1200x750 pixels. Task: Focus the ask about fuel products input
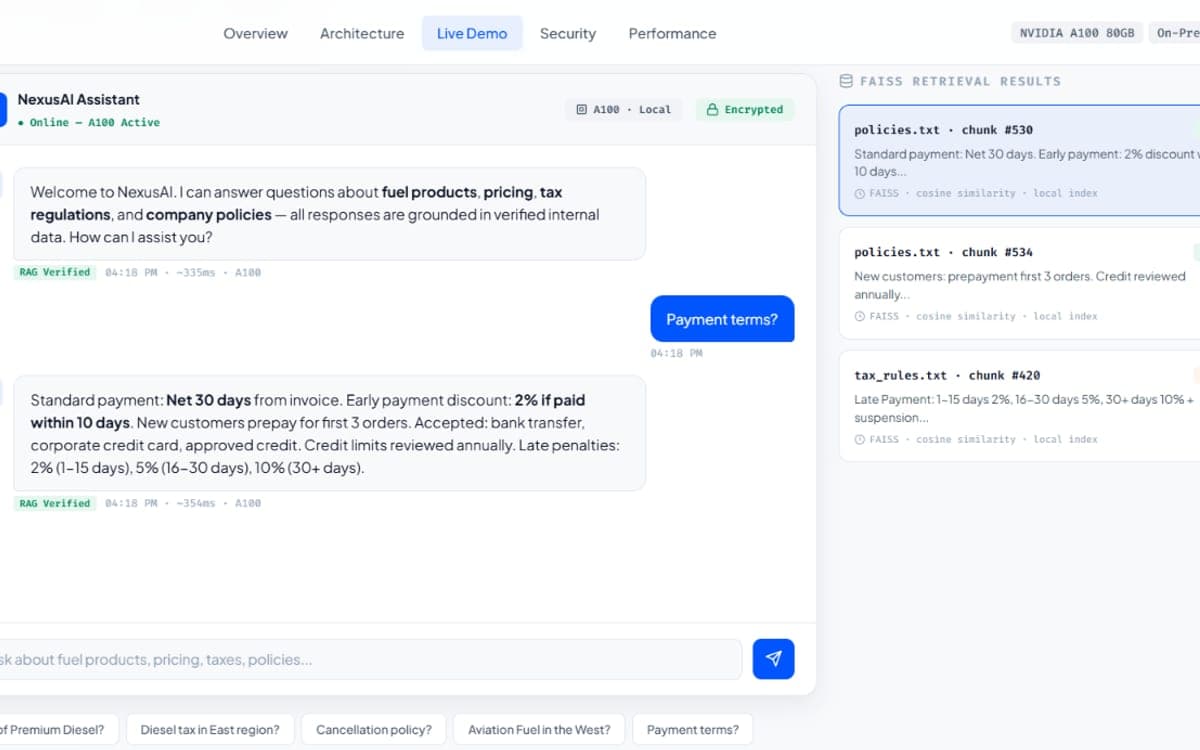(x=368, y=660)
